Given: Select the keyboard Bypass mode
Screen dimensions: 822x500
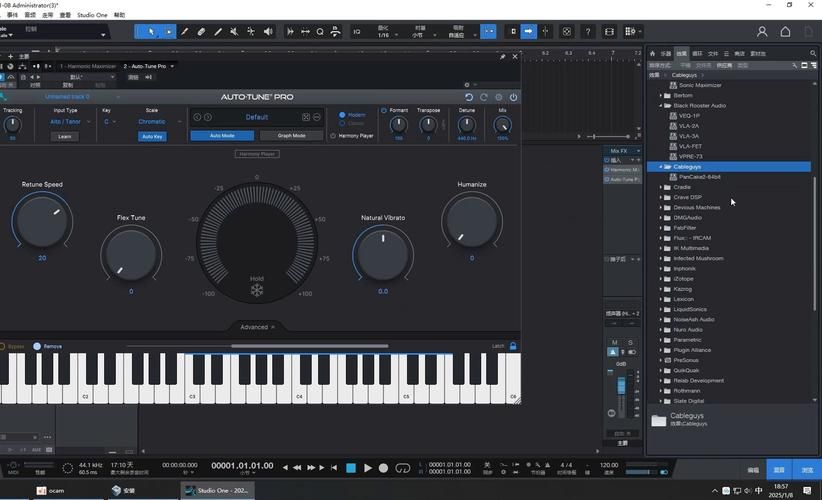Looking at the screenshot, I should pos(2,346).
